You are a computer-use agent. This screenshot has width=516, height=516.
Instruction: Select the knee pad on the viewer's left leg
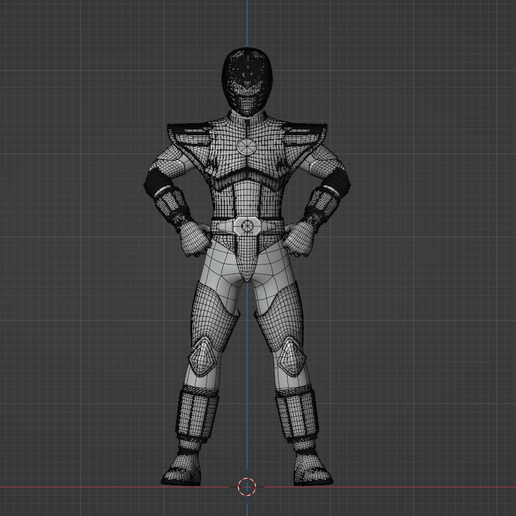coord(204,357)
